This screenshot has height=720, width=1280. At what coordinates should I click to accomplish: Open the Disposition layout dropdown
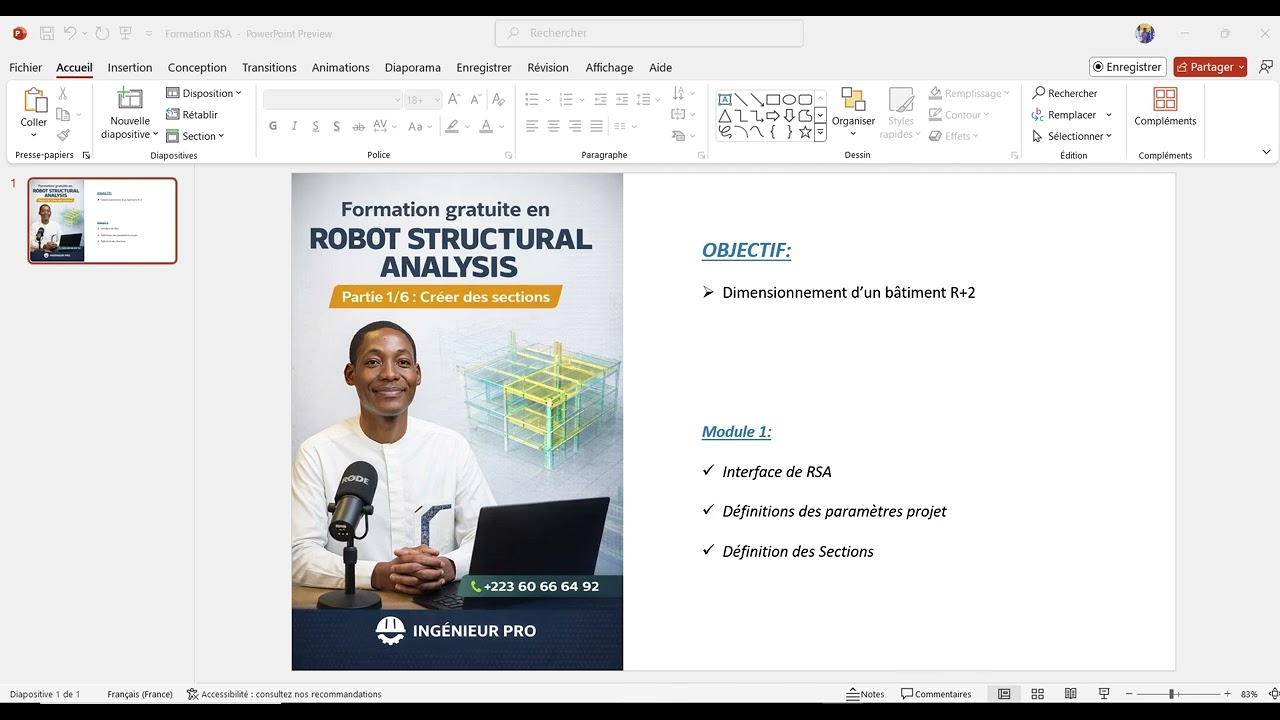[x=204, y=93]
